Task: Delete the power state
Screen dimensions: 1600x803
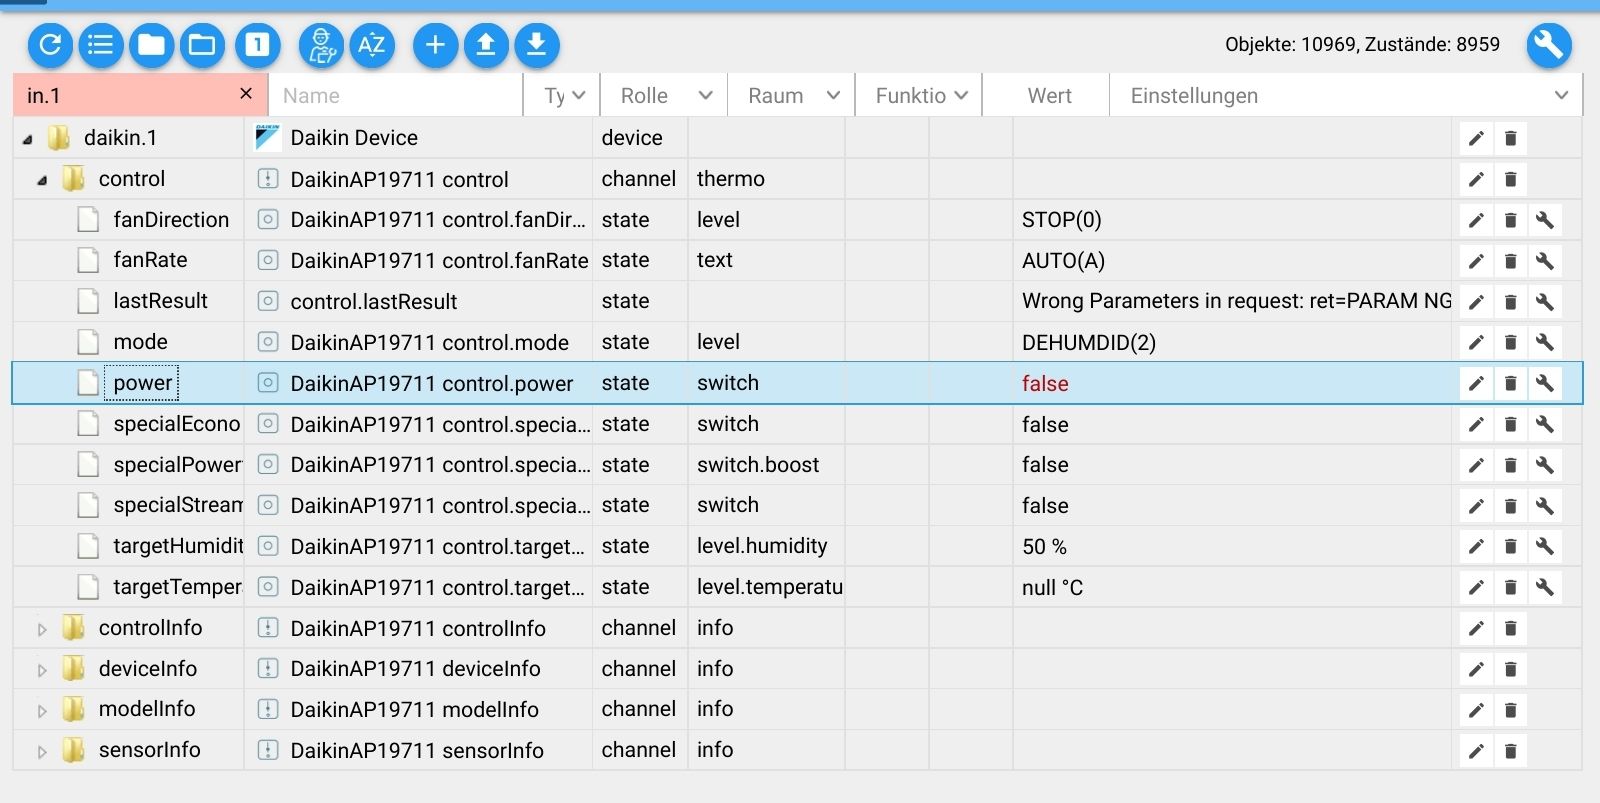Action: pos(1511,383)
